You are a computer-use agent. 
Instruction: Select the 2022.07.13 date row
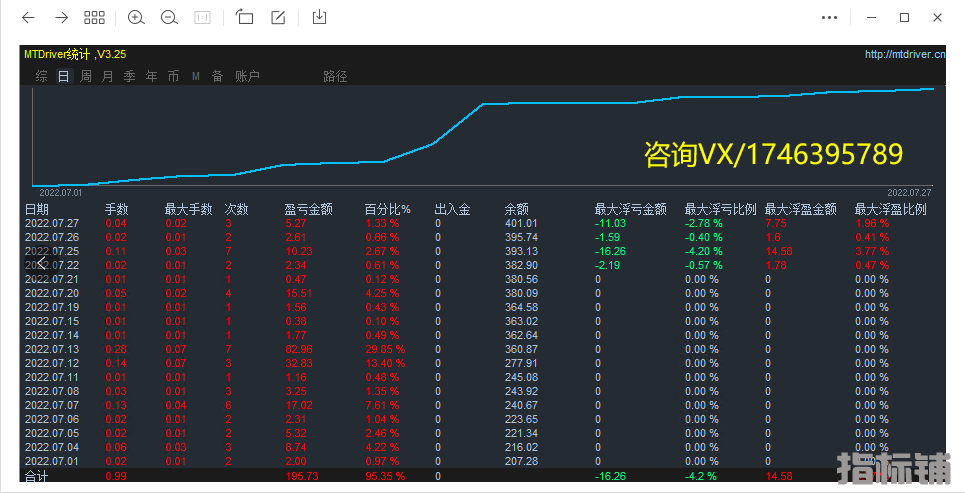click(52, 349)
